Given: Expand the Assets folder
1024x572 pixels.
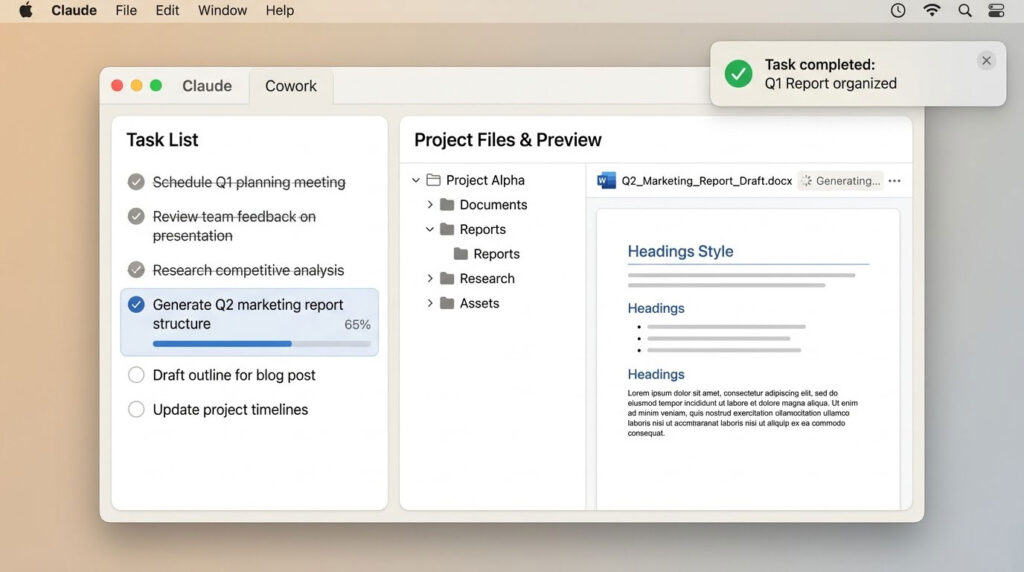Looking at the screenshot, I should pos(430,303).
